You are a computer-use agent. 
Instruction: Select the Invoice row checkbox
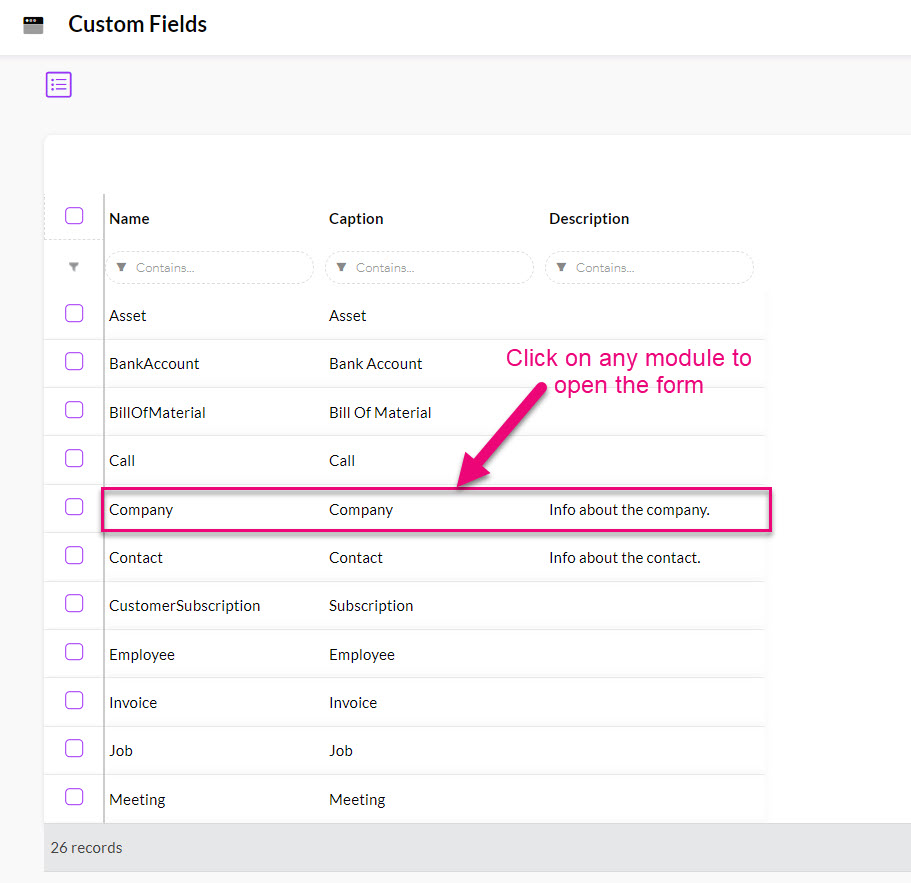point(74,700)
